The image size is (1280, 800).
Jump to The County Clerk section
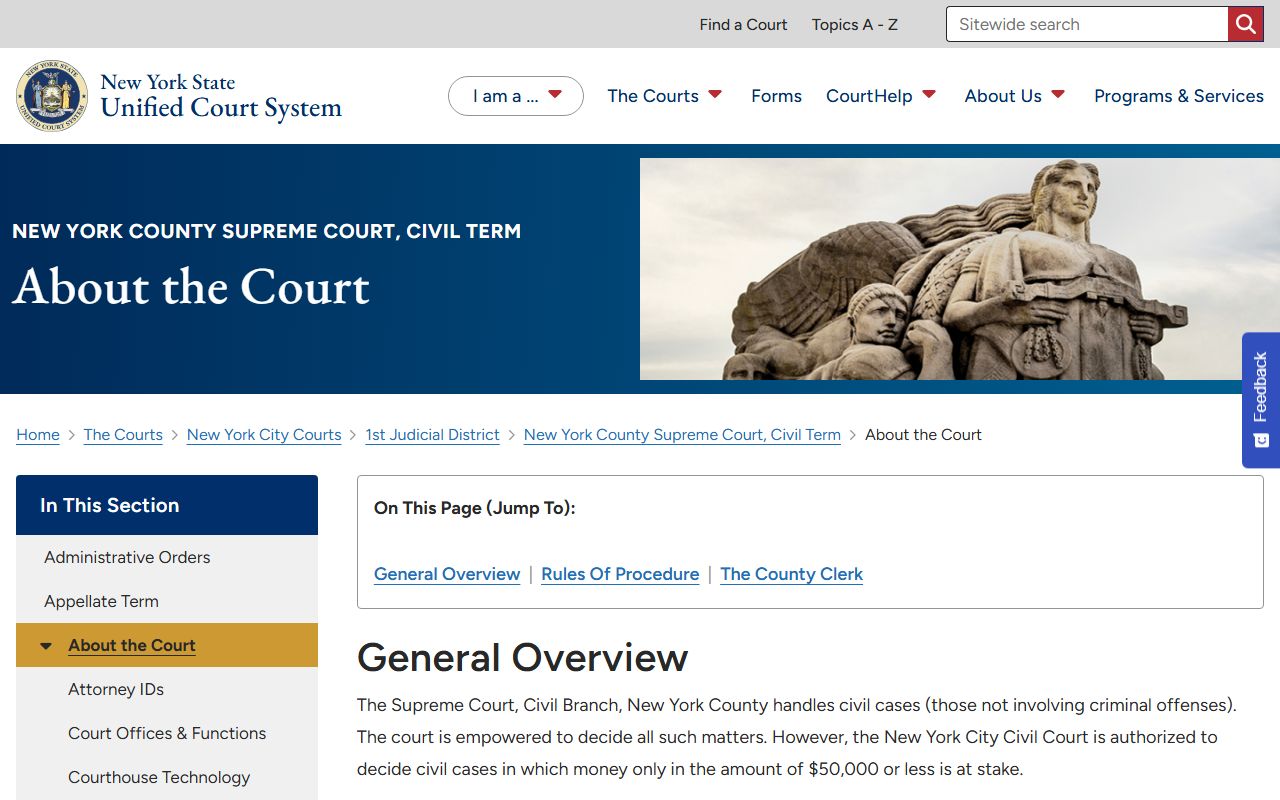click(x=791, y=574)
